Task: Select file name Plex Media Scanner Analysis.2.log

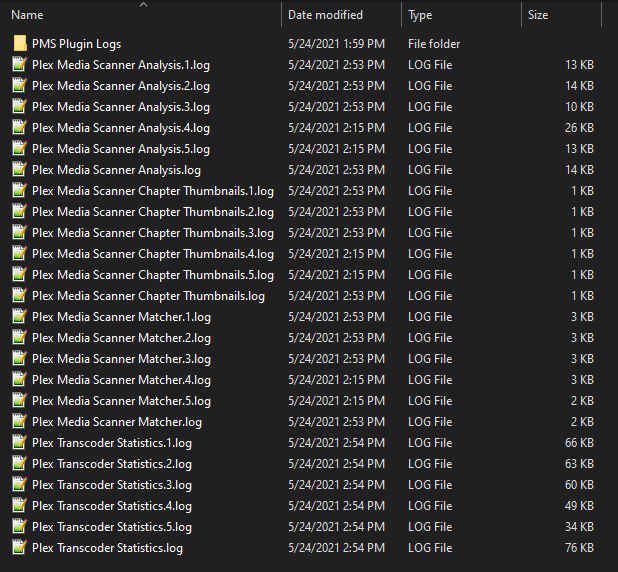Action: coord(121,86)
